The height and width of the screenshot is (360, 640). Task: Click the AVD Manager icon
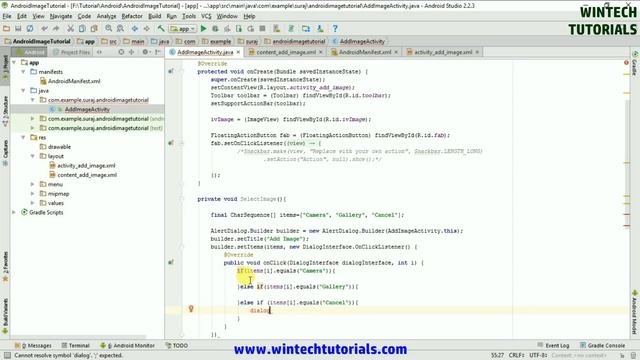[x=277, y=29]
